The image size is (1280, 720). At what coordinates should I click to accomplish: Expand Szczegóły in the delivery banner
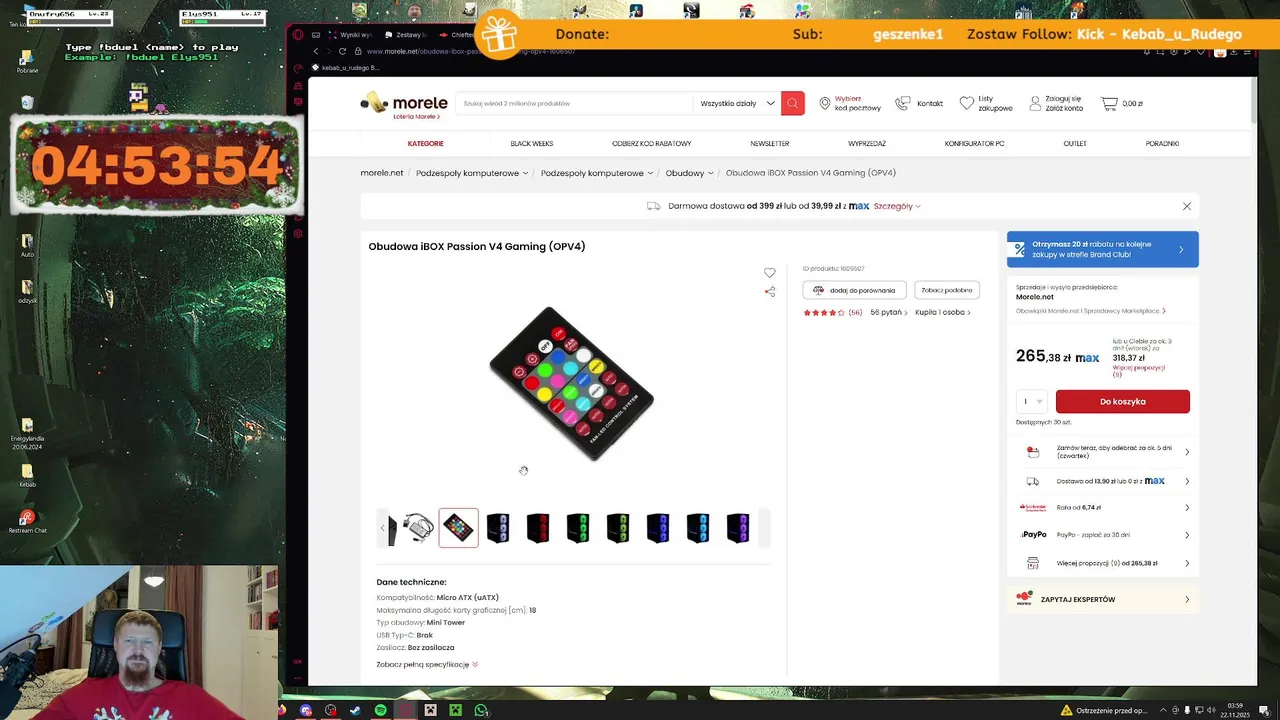897,206
